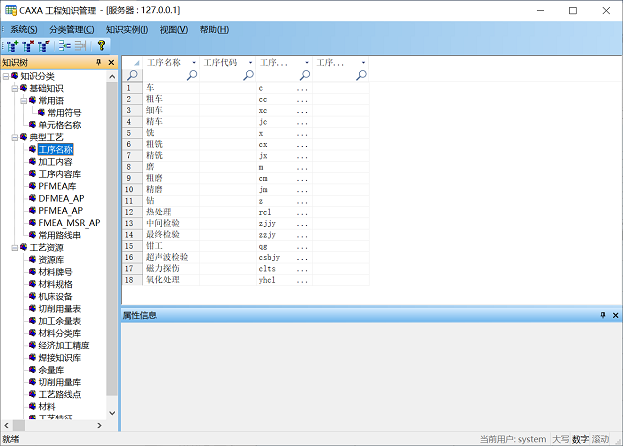The image size is (623, 446).
Task: Click search icon in 工序名称 filter cell
Action: (190, 75)
